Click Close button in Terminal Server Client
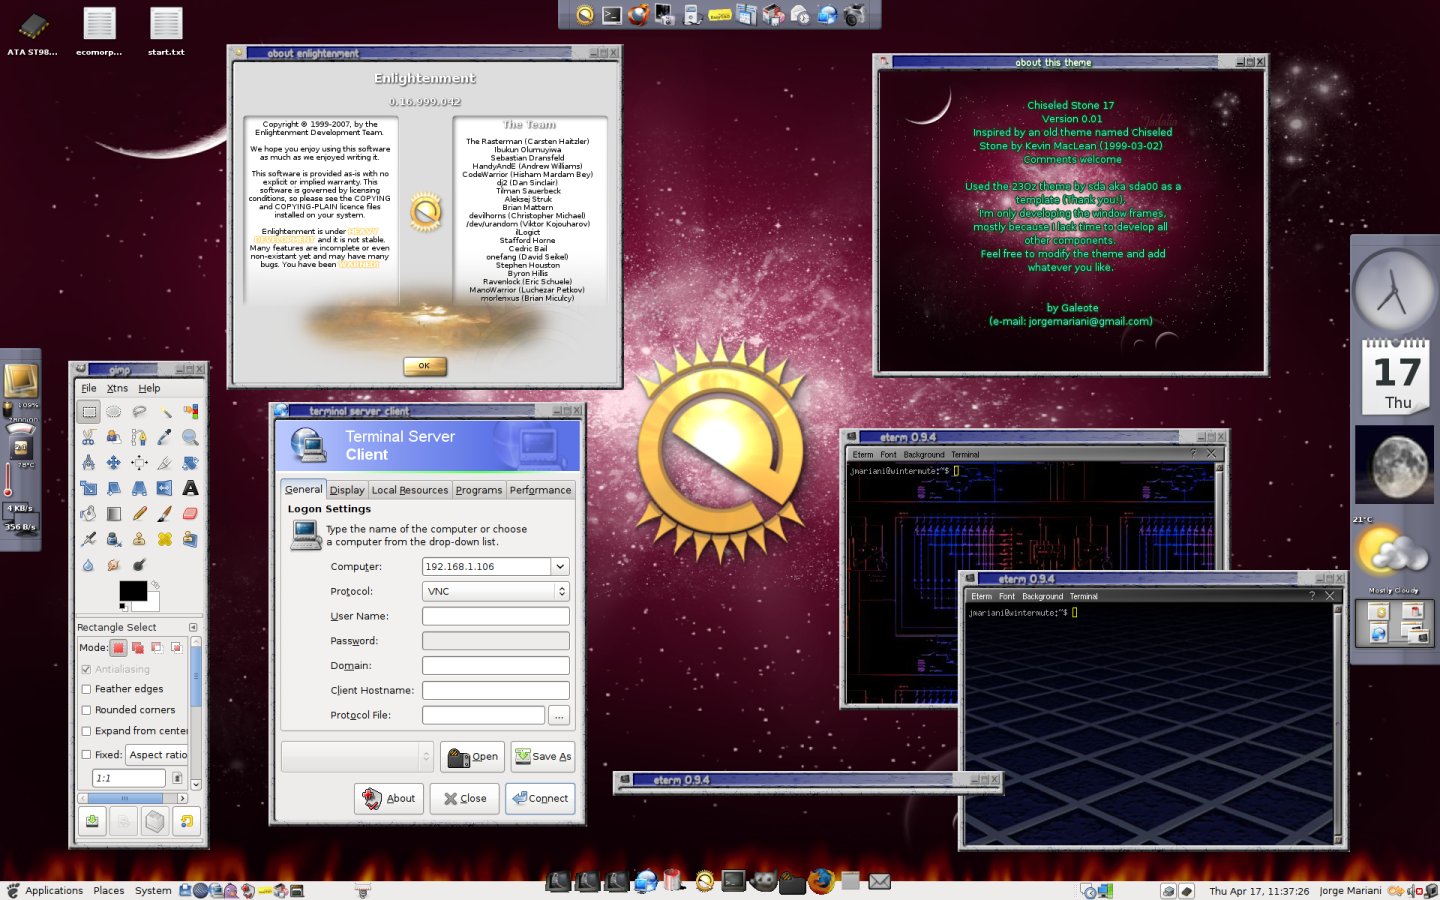The image size is (1440, 900). pyautogui.click(x=465, y=798)
